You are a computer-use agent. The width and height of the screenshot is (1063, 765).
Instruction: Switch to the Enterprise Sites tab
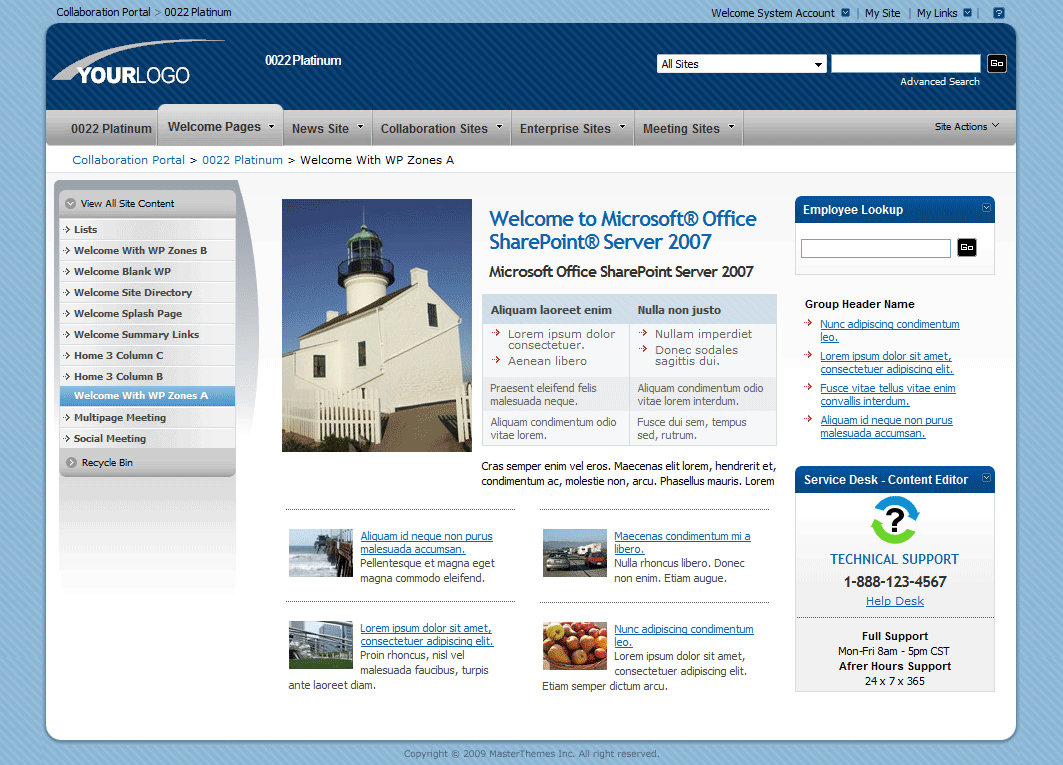(565, 128)
